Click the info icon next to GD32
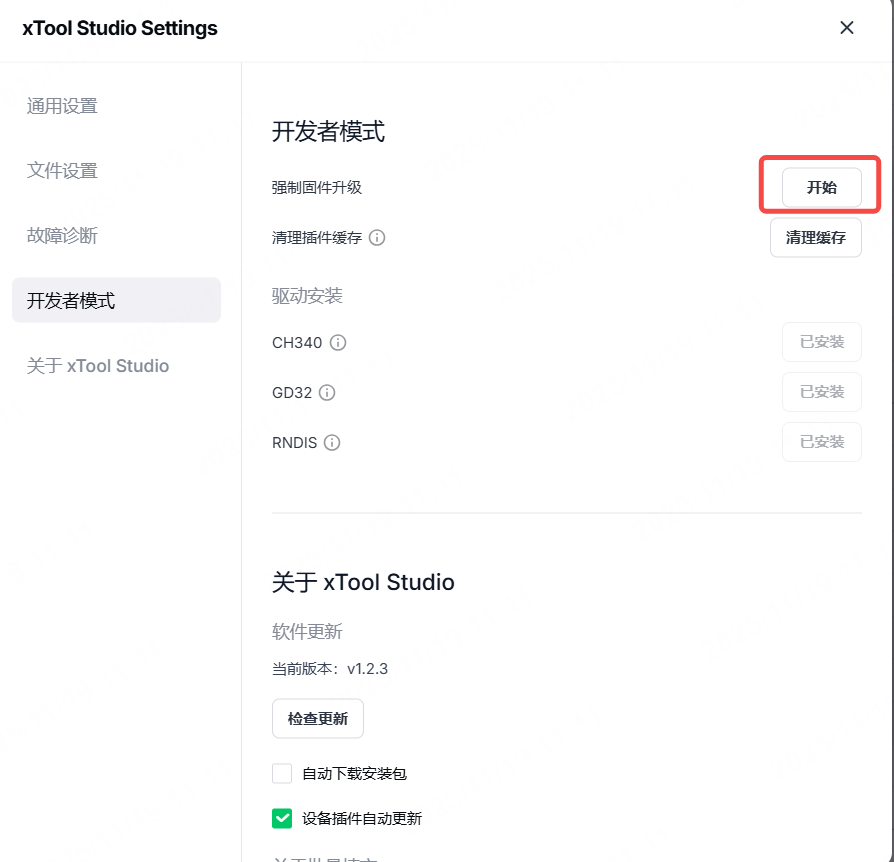894x862 pixels. (327, 393)
